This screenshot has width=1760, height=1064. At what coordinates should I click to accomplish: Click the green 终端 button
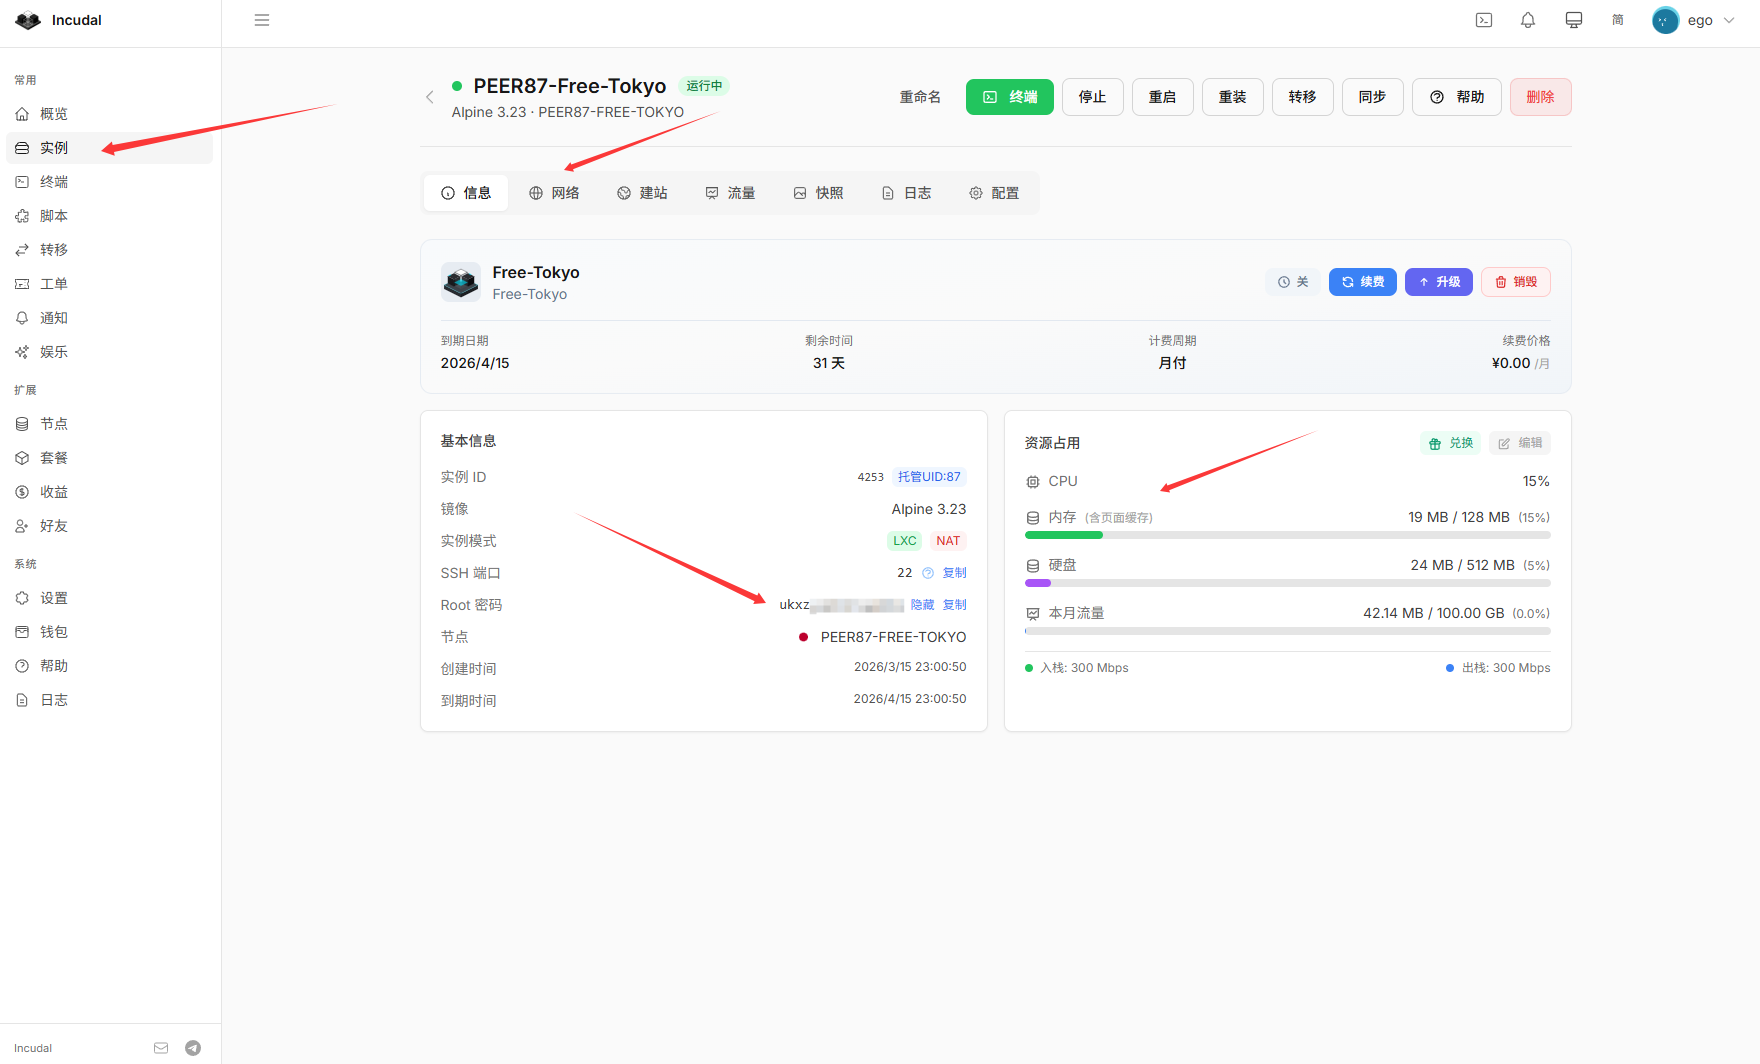pyautogui.click(x=1009, y=97)
